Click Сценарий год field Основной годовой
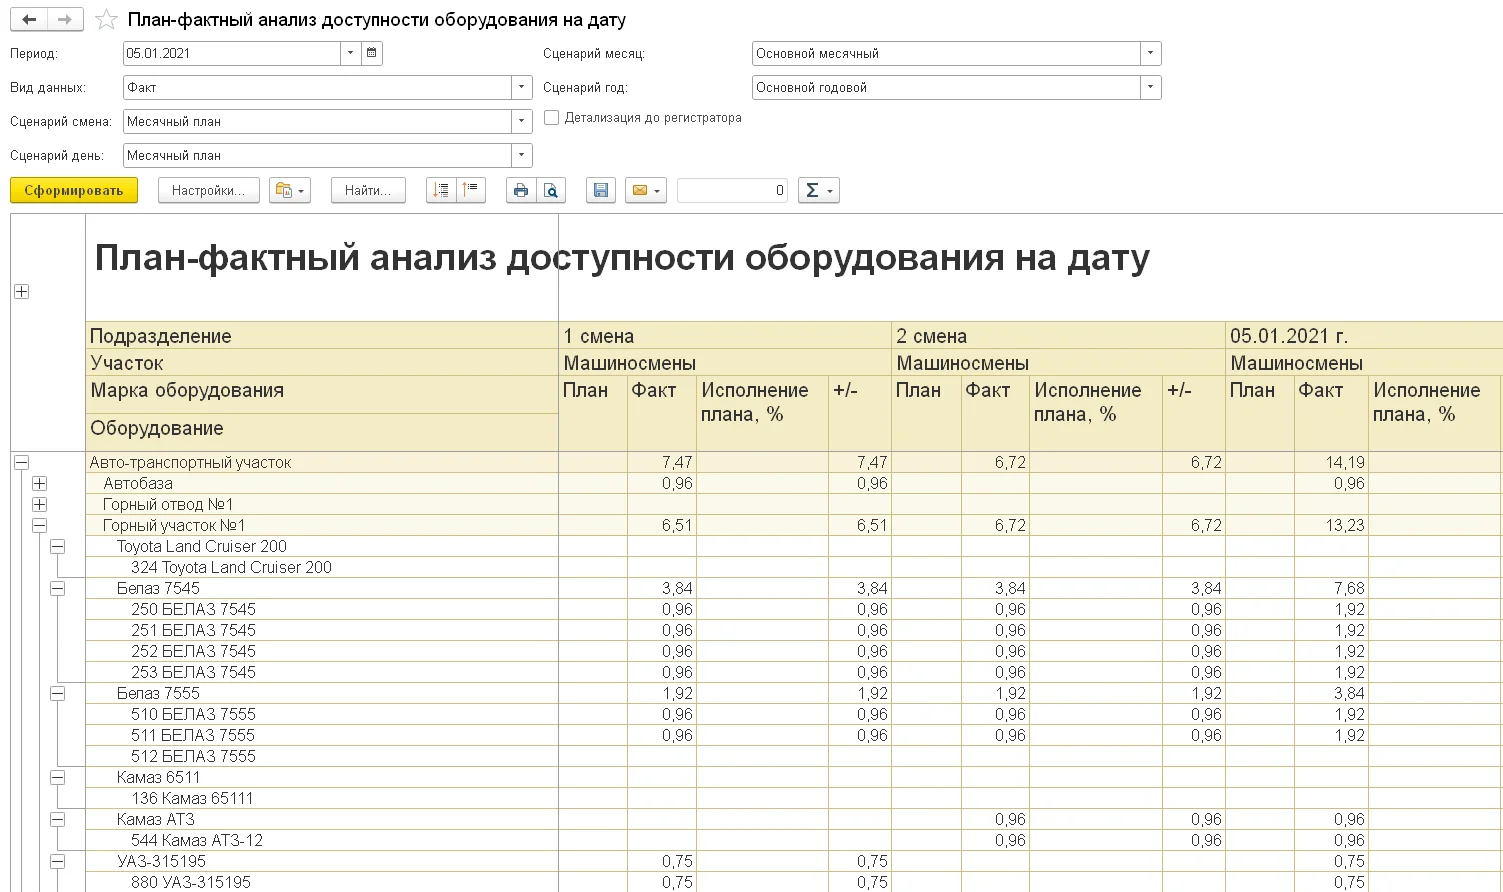 click(946, 87)
